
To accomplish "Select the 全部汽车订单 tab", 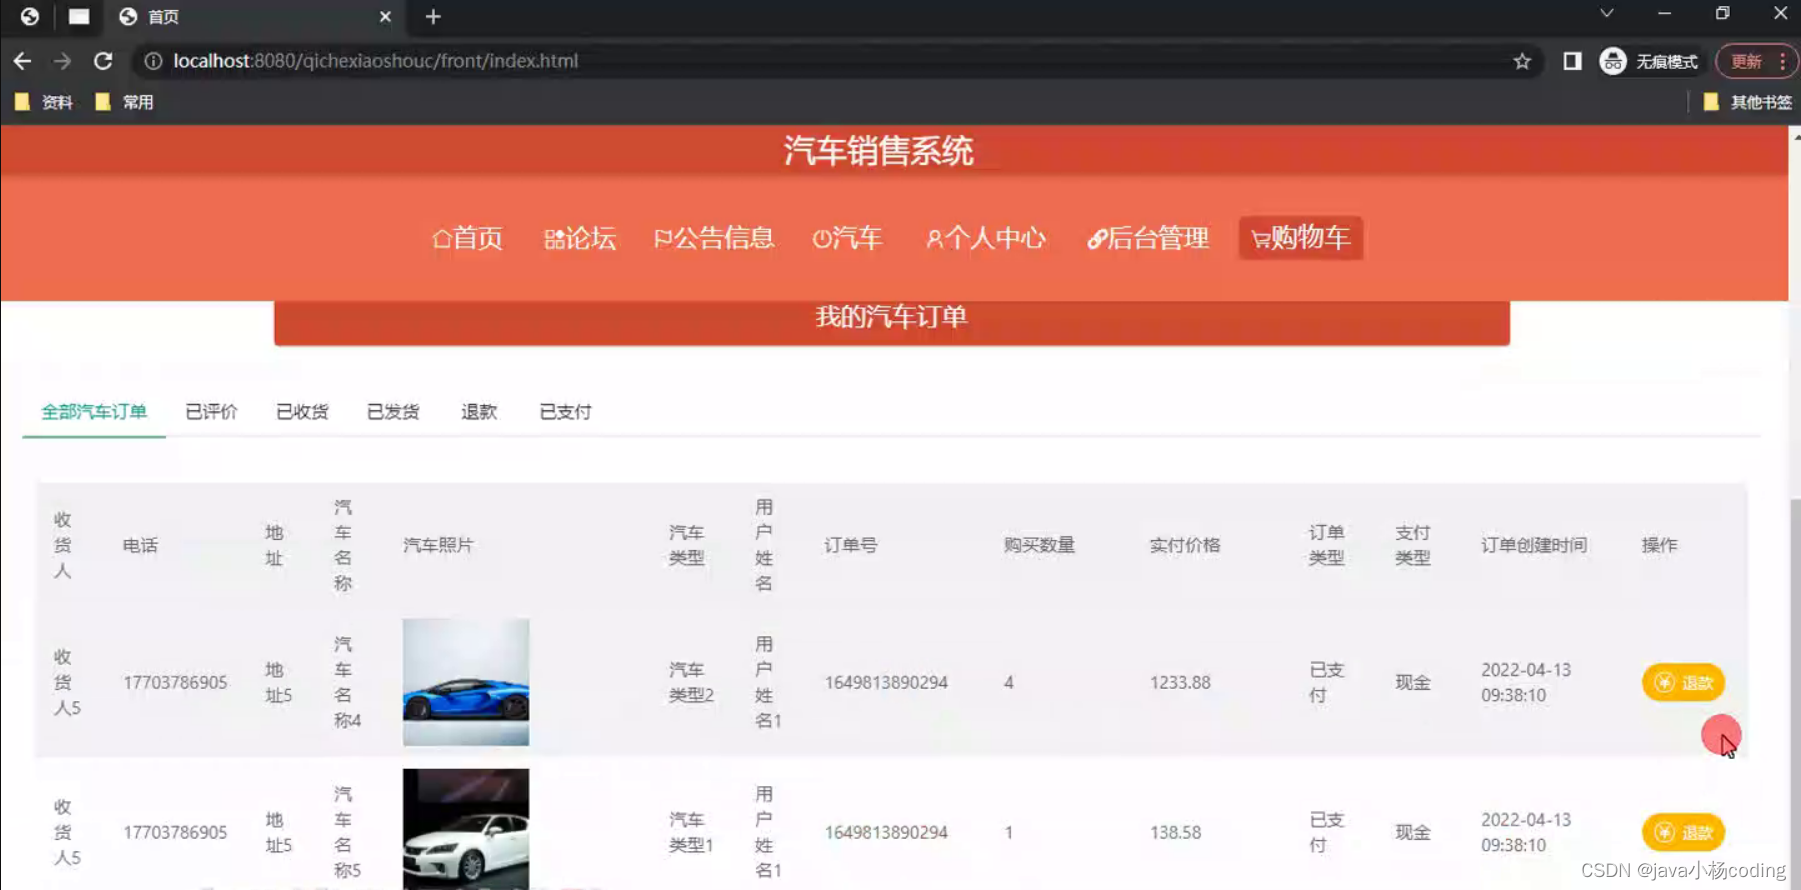I will click(94, 412).
